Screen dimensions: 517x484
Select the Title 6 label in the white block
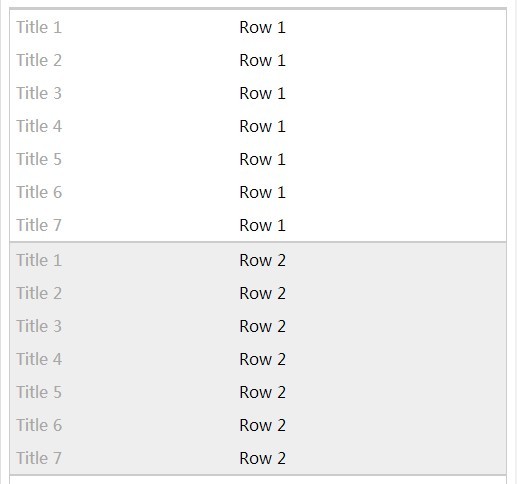tap(39, 192)
